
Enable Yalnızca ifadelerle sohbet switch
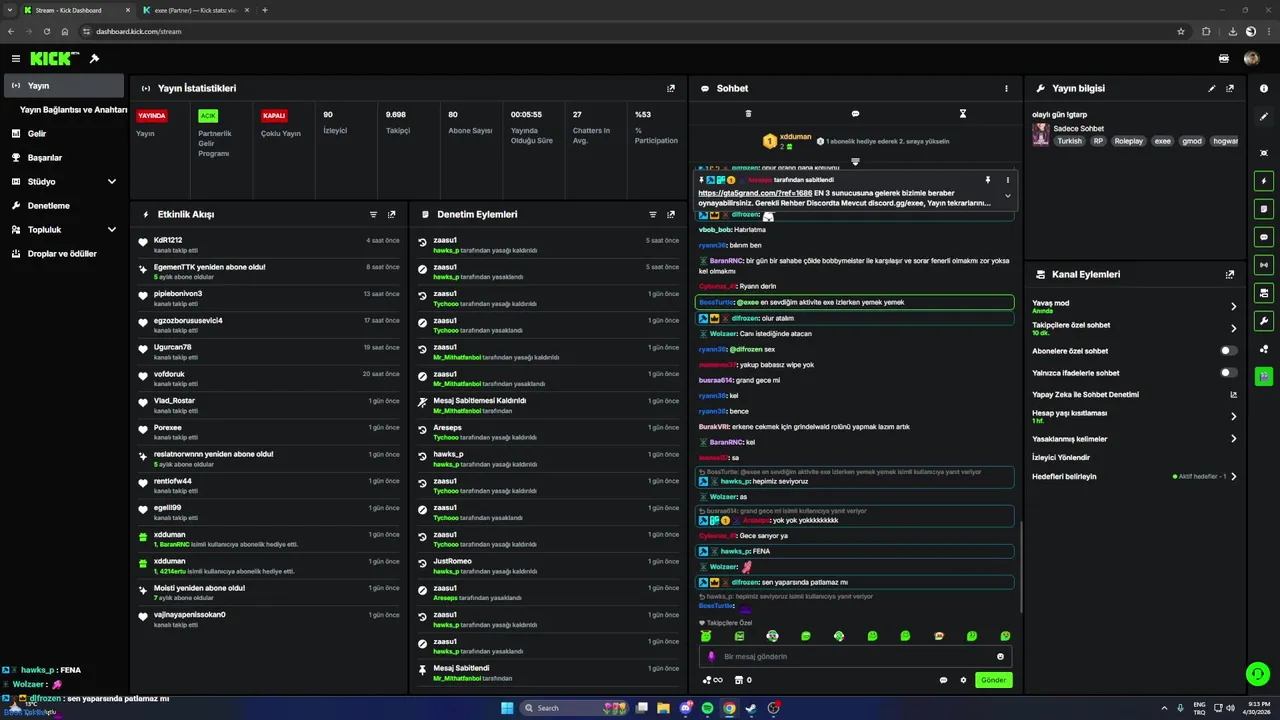pyautogui.click(x=1229, y=373)
